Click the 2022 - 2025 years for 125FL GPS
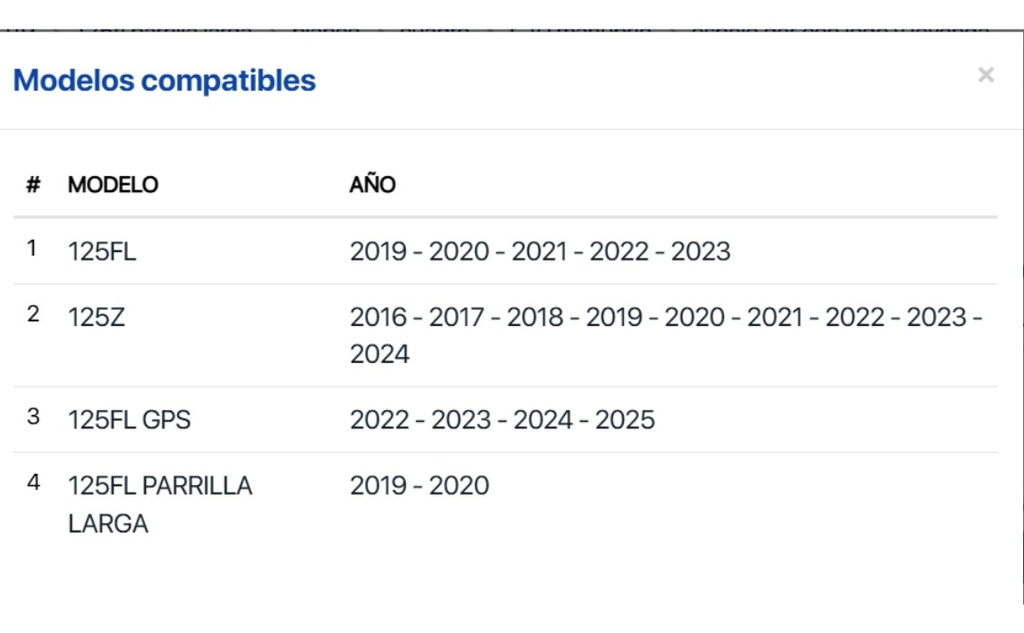The width and height of the screenshot is (1024, 633). point(502,420)
